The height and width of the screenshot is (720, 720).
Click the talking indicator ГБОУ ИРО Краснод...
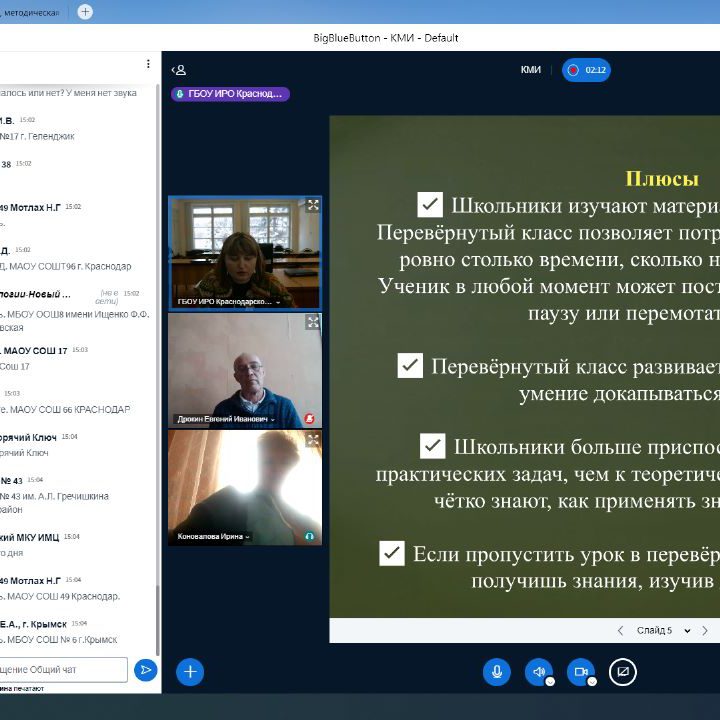(231, 94)
